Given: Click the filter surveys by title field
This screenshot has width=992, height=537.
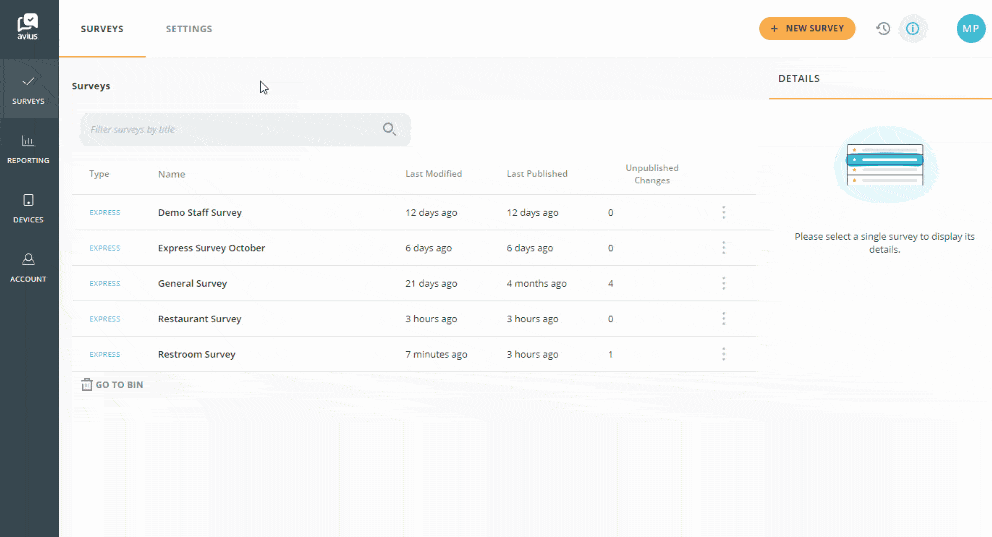Looking at the screenshot, I should (230, 130).
